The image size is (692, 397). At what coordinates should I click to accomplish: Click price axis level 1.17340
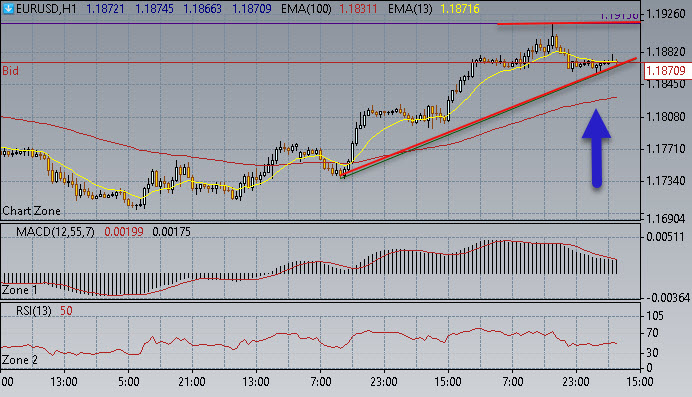[666, 181]
